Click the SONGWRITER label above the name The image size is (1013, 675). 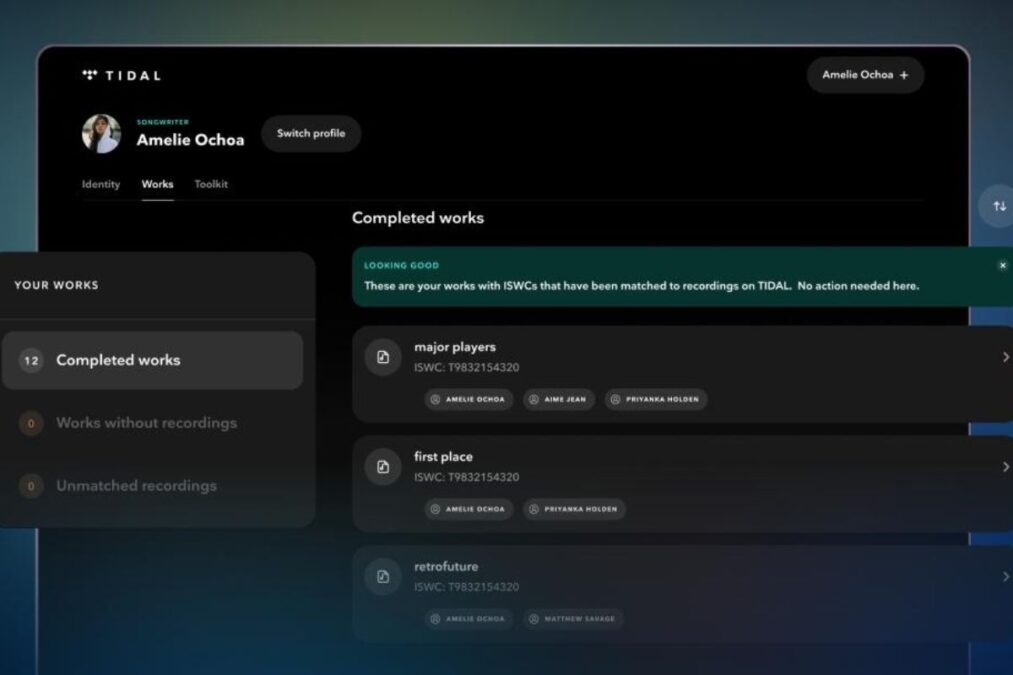click(x=163, y=122)
